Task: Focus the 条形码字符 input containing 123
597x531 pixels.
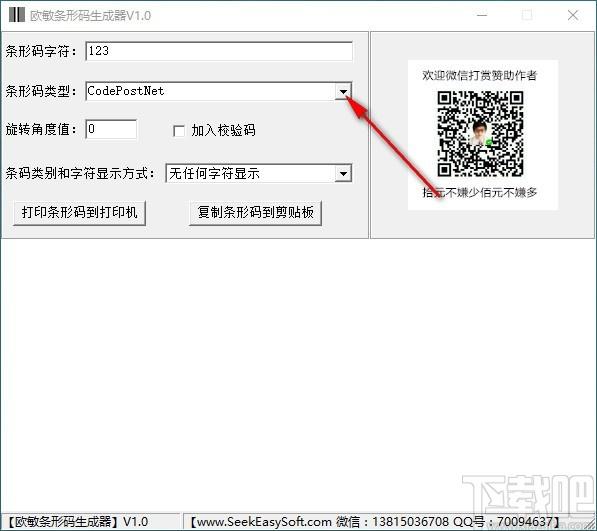Action: pos(219,51)
